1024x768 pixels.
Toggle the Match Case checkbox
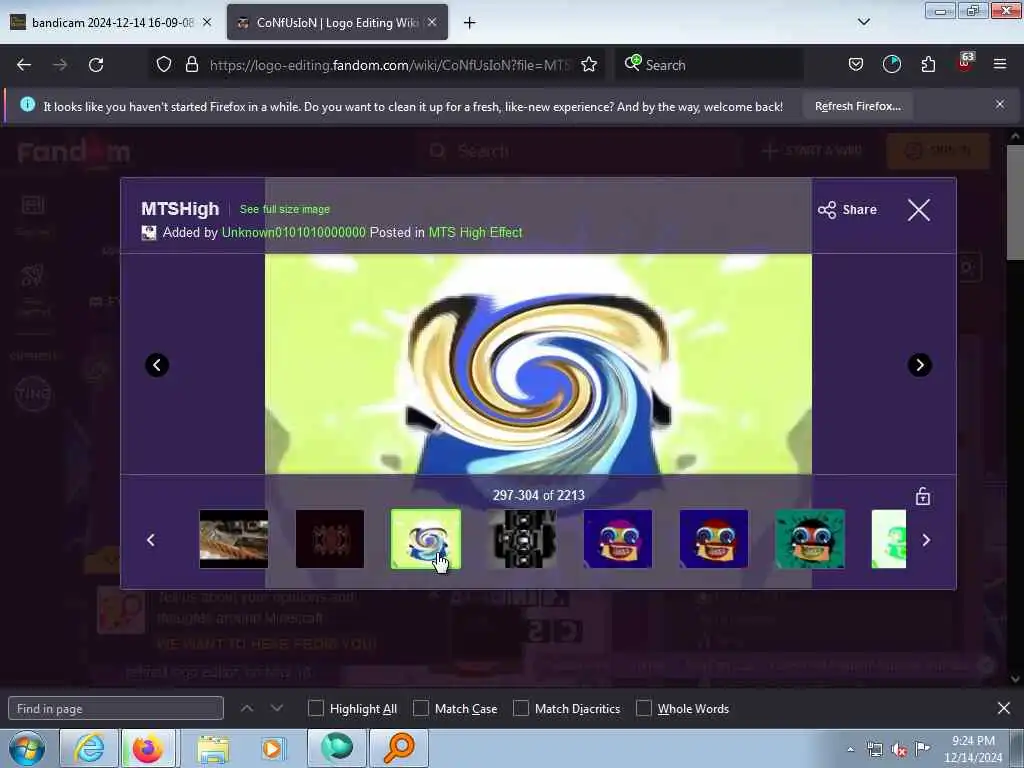(x=421, y=708)
